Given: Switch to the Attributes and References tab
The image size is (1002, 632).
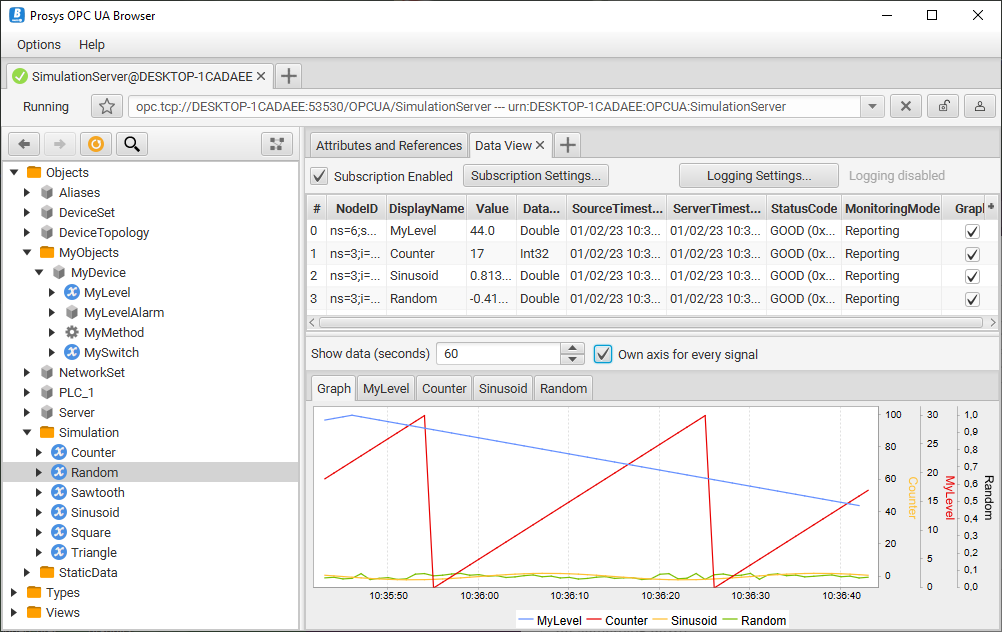Looking at the screenshot, I should pyautogui.click(x=389, y=145).
